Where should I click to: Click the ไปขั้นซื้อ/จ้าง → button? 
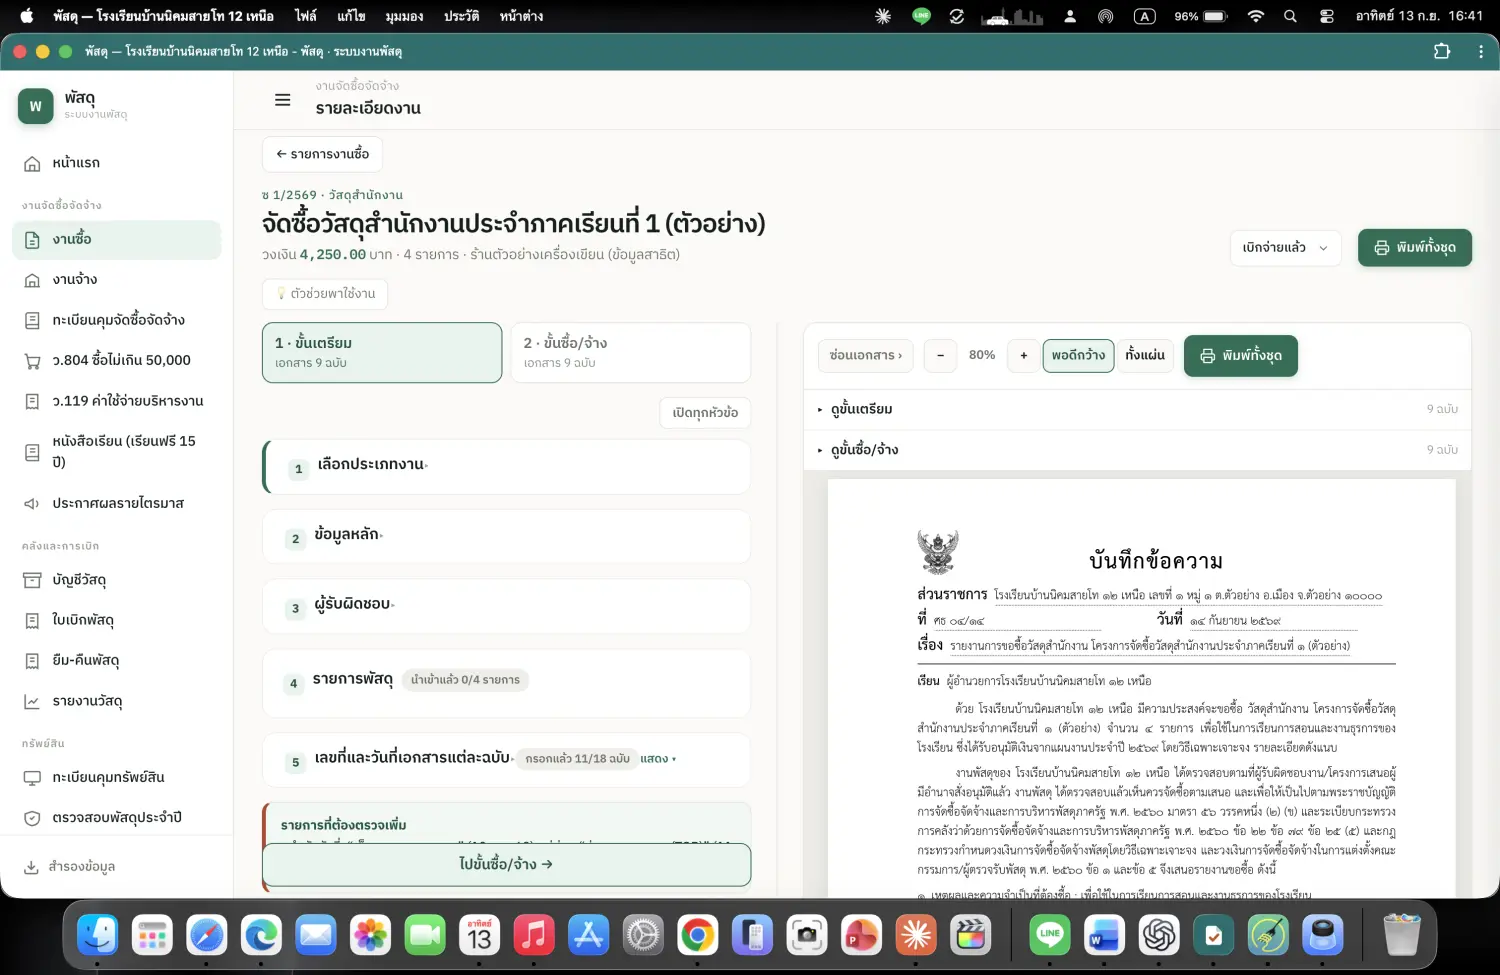coord(506,864)
